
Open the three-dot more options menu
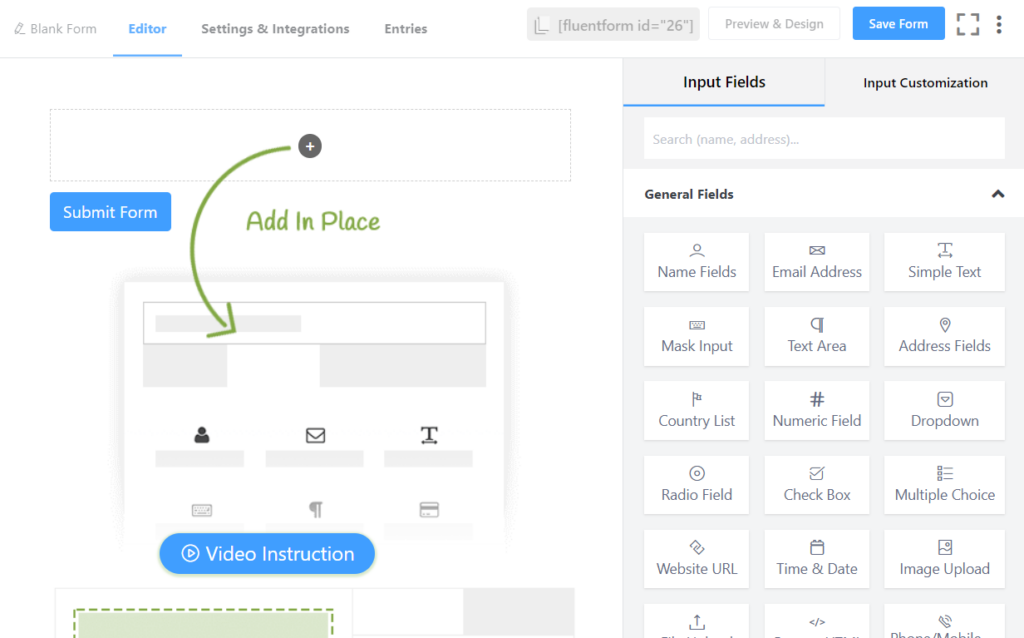point(999,25)
